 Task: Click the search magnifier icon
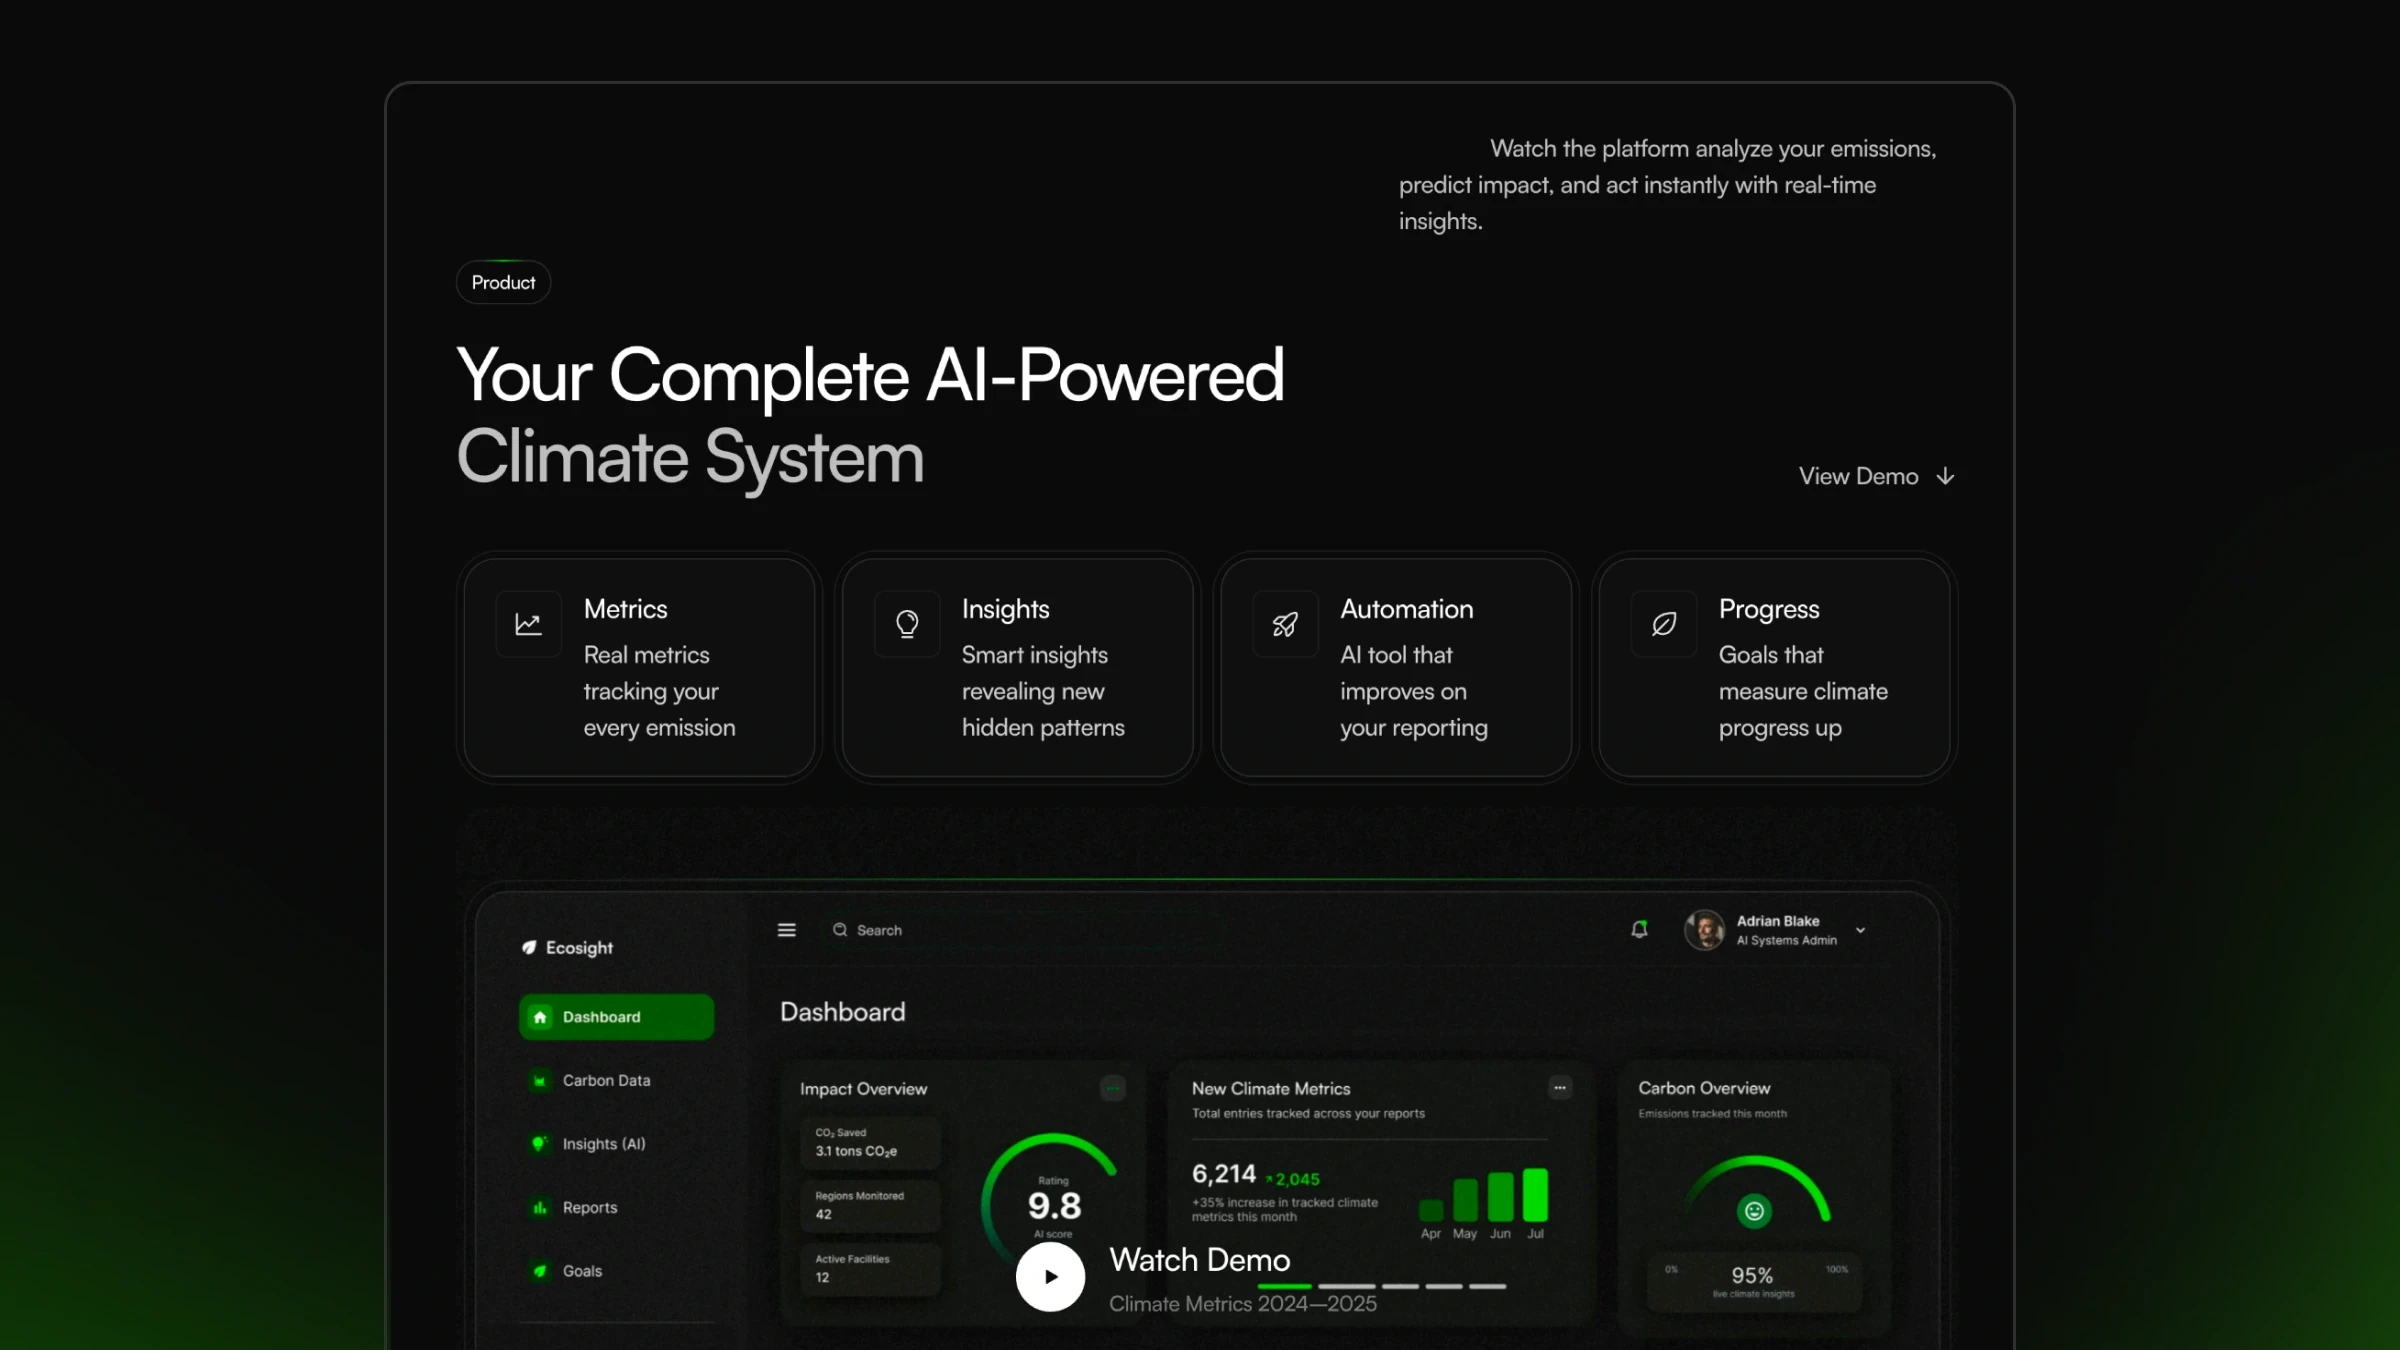pyautogui.click(x=840, y=930)
